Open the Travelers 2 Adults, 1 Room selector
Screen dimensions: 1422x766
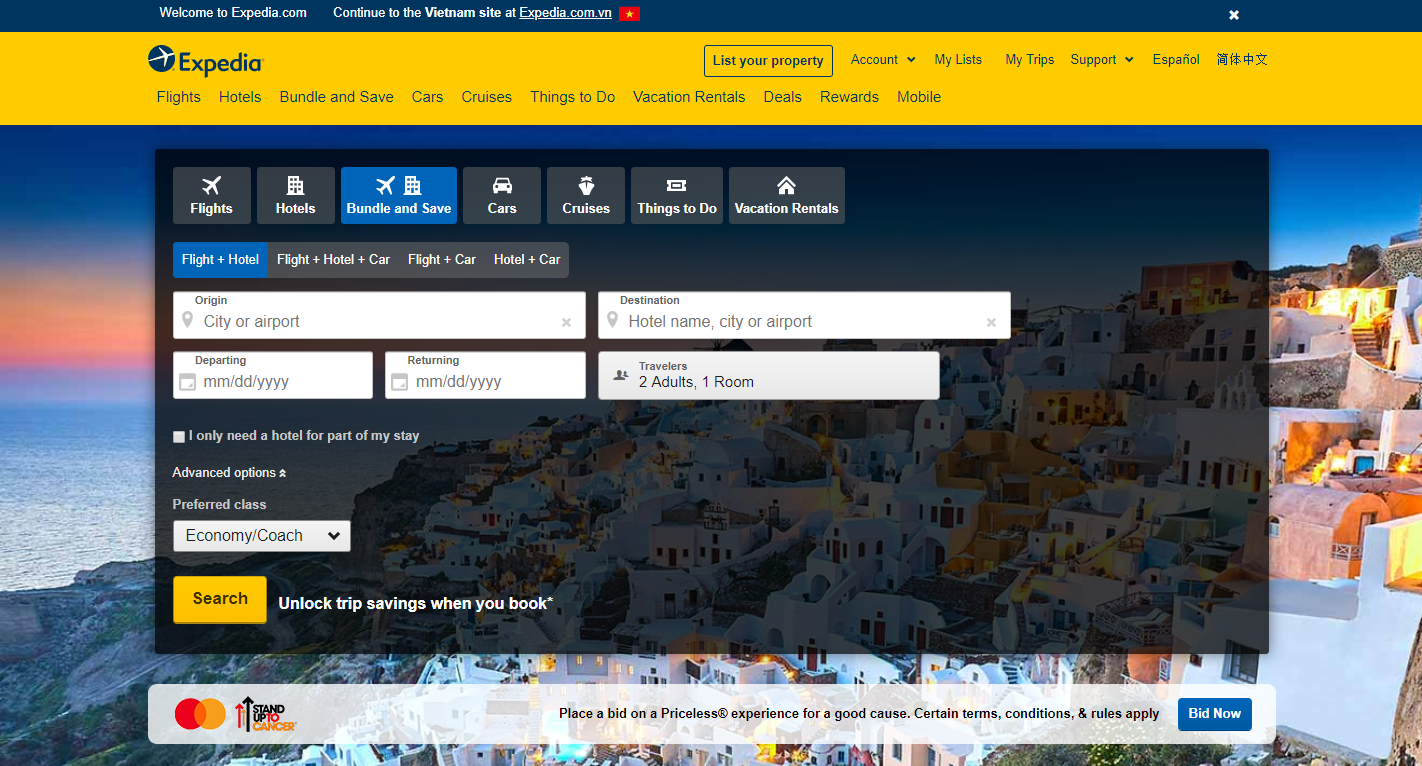pyautogui.click(x=769, y=375)
